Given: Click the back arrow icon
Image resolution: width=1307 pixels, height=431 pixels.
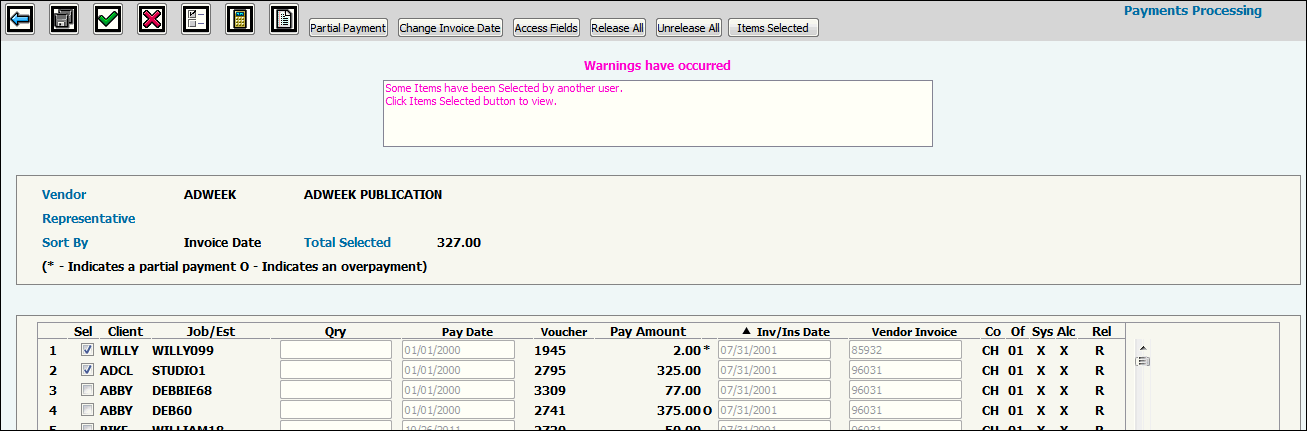Looking at the screenshot, I should pos(20,19).
